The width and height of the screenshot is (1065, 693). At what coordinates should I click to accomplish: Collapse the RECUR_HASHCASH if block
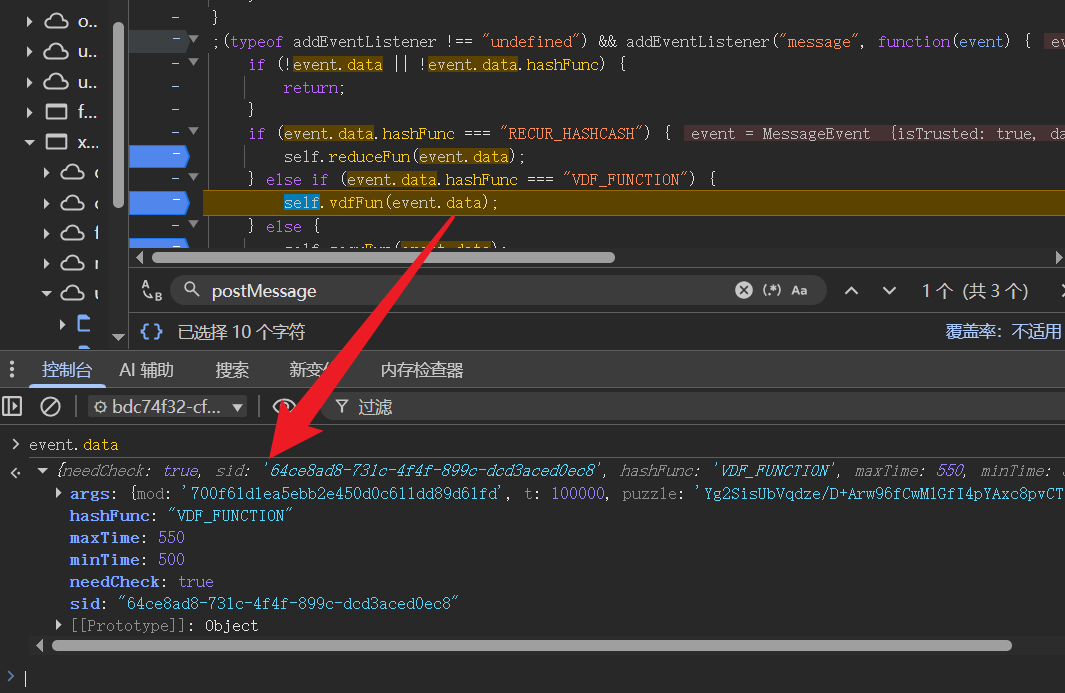(194, 131)
